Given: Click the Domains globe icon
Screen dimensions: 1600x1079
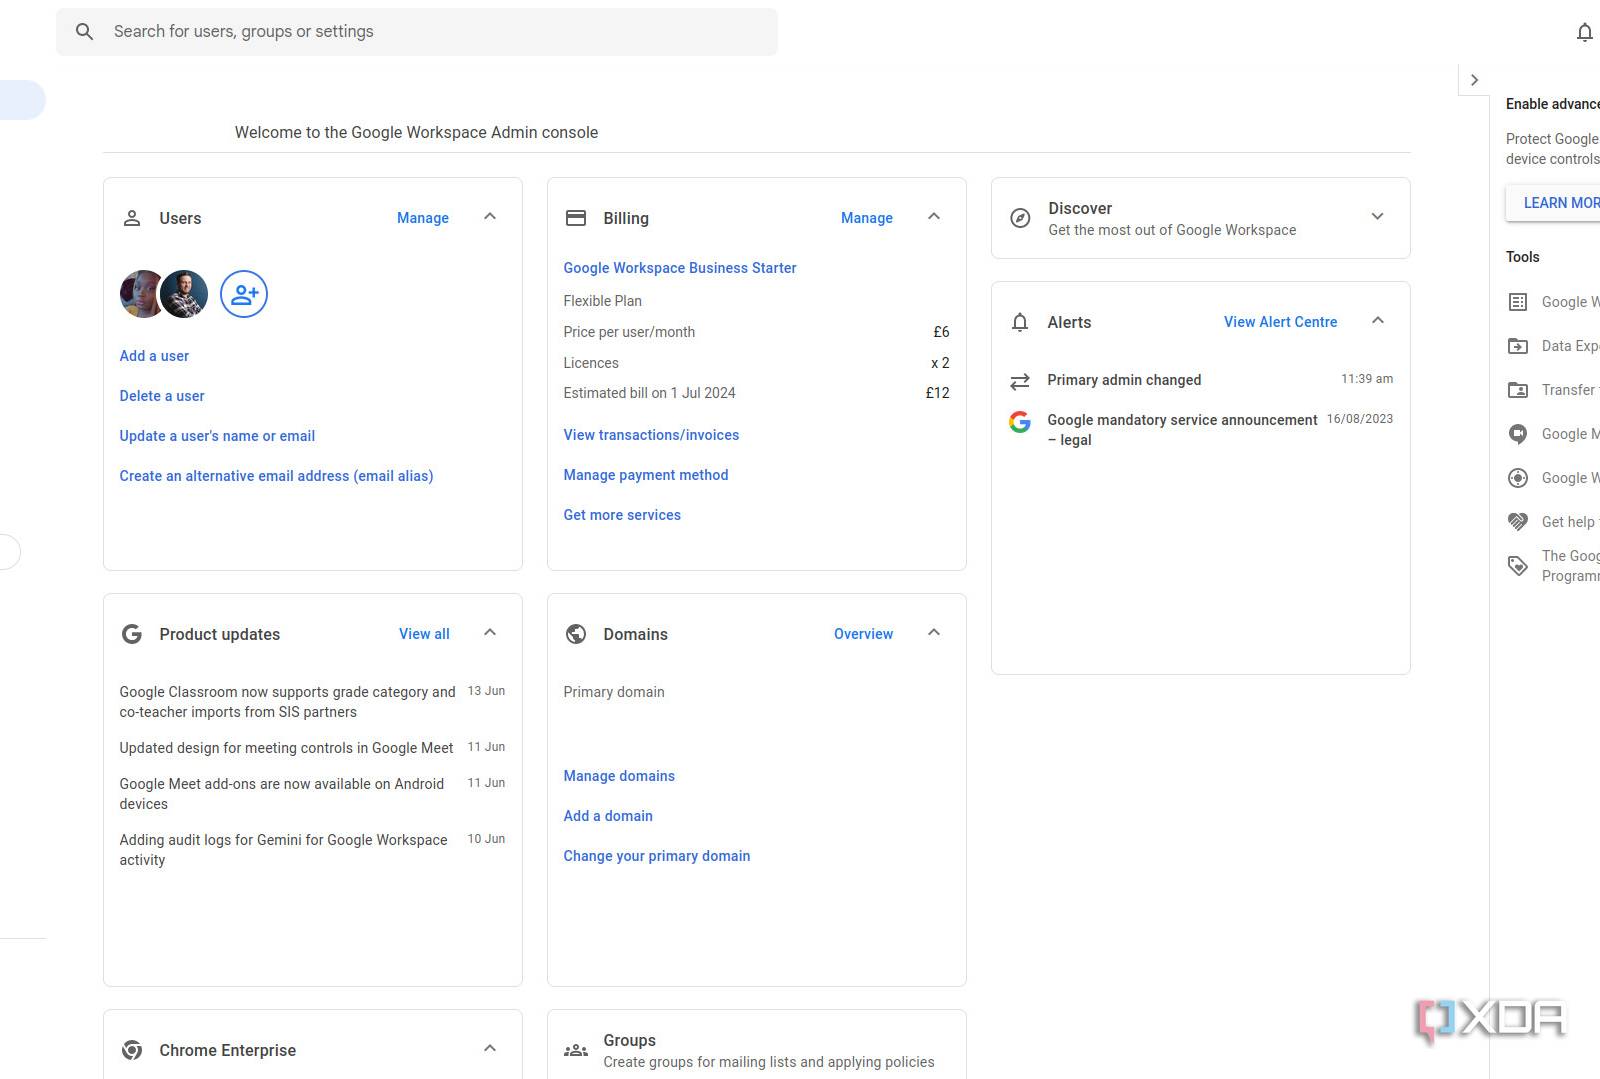Looking at the screenshot, I should 576,634.
